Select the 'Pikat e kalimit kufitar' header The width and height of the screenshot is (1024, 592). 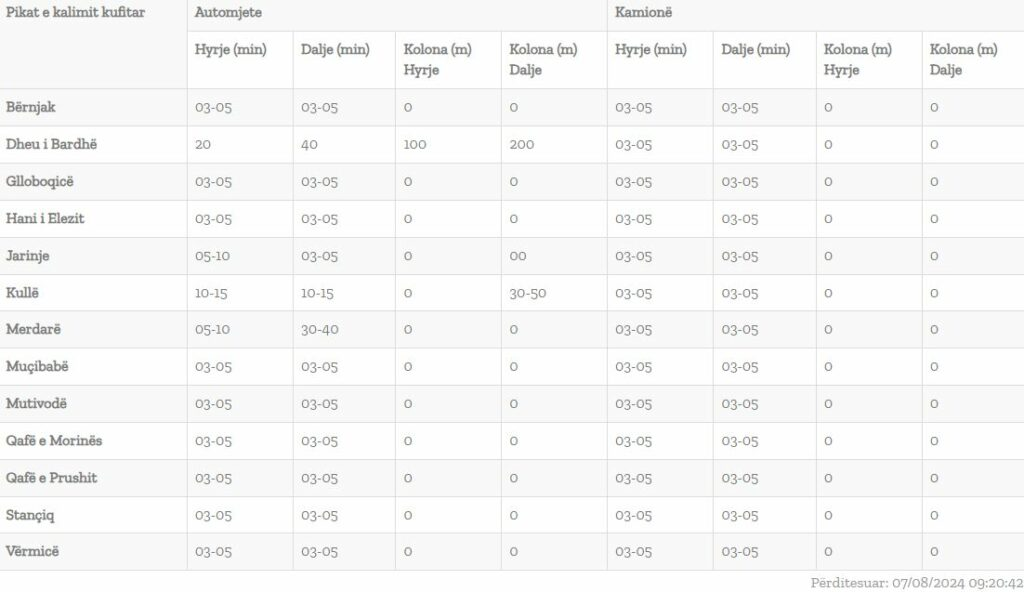[x=76, y=13]
